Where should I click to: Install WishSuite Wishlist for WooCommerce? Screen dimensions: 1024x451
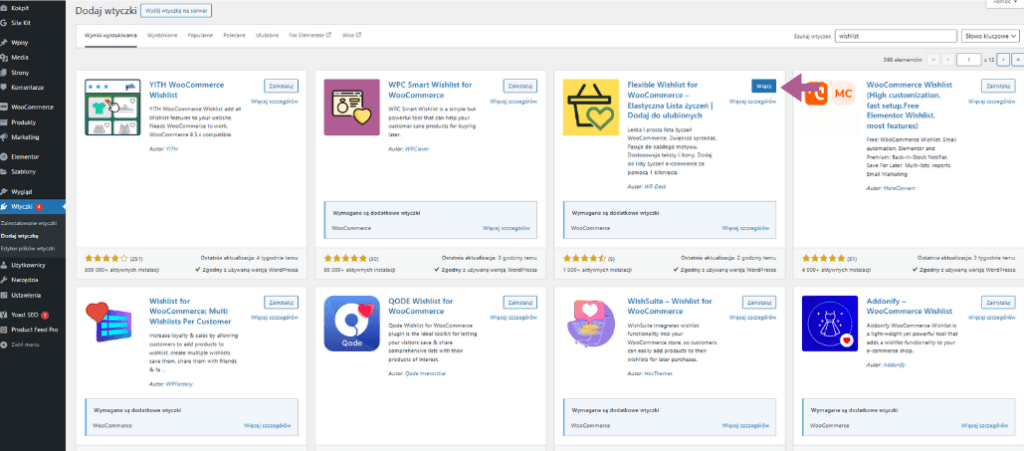pyautogui.click(x=760, y=302)
